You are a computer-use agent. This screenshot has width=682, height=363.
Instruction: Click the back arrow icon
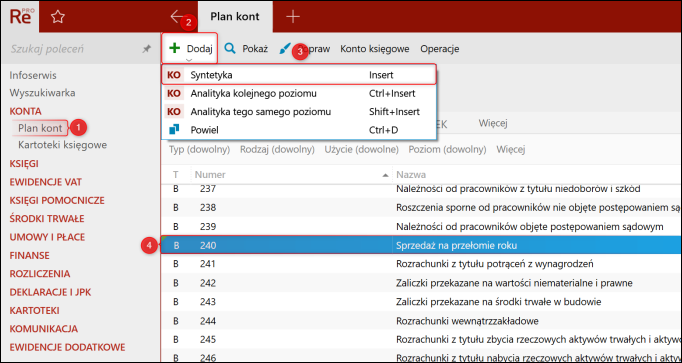177,17
